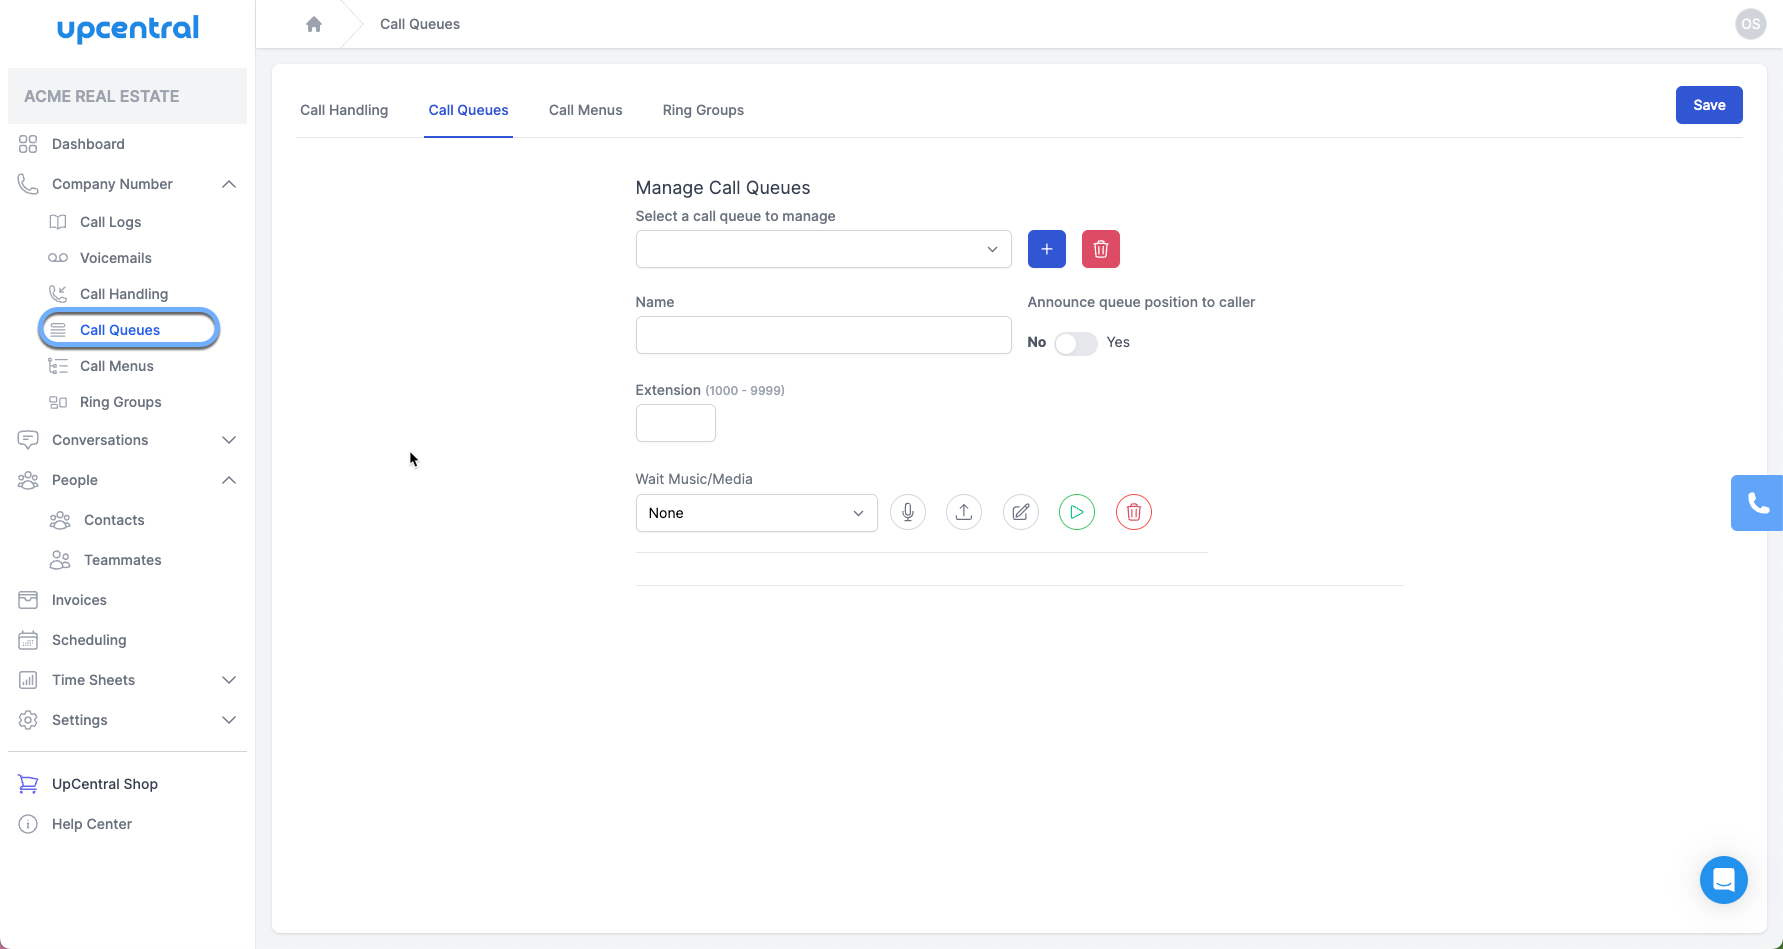This screenshot has height=949, width=1783.
Task: Click the home breadcrumb icon
Action: [314, 23]
